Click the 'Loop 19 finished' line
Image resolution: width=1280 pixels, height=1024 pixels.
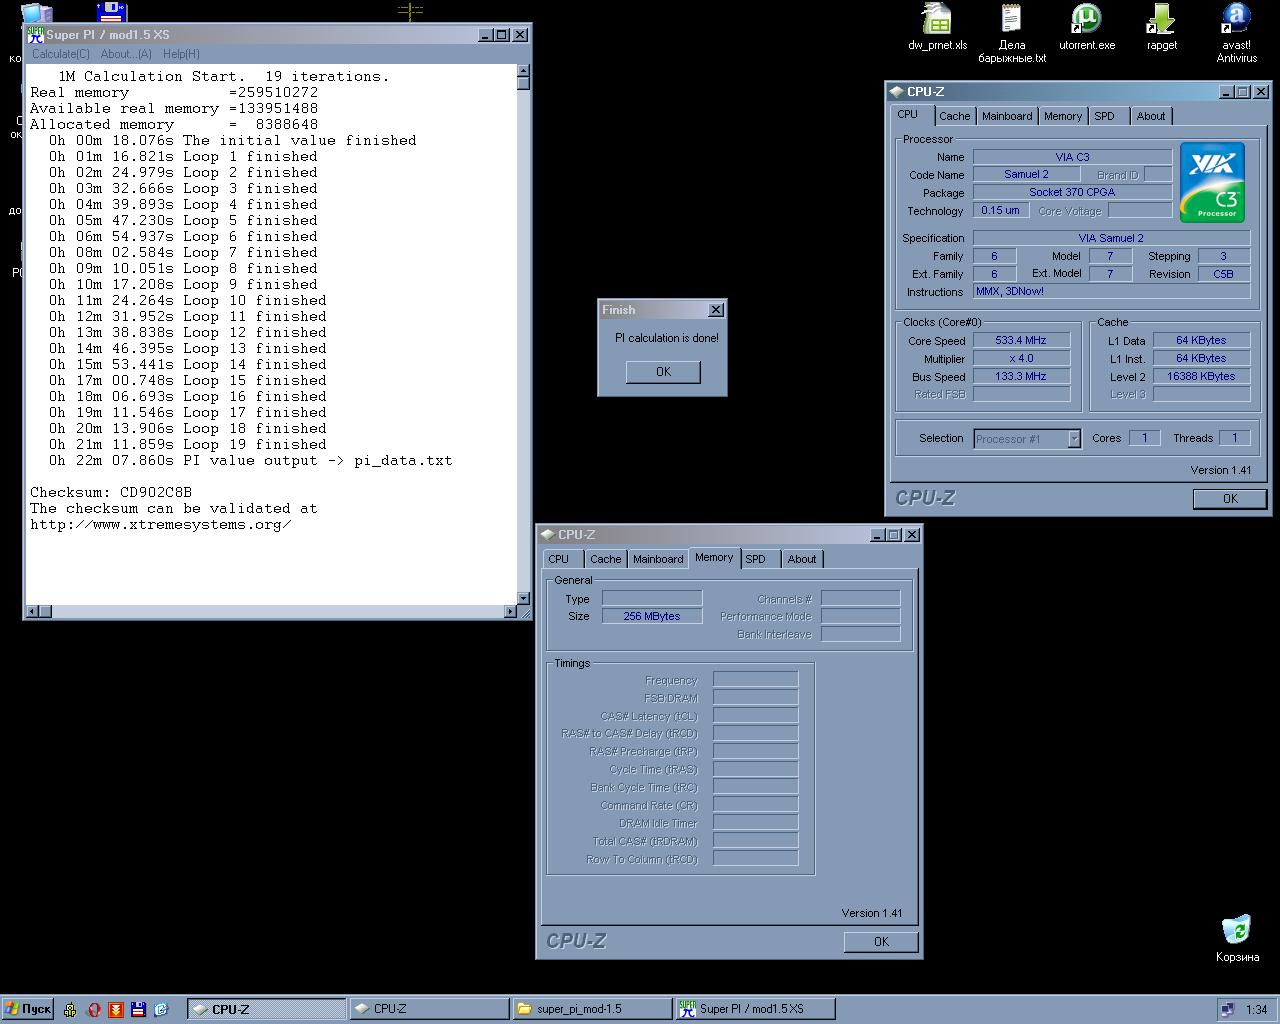point(188,444)
